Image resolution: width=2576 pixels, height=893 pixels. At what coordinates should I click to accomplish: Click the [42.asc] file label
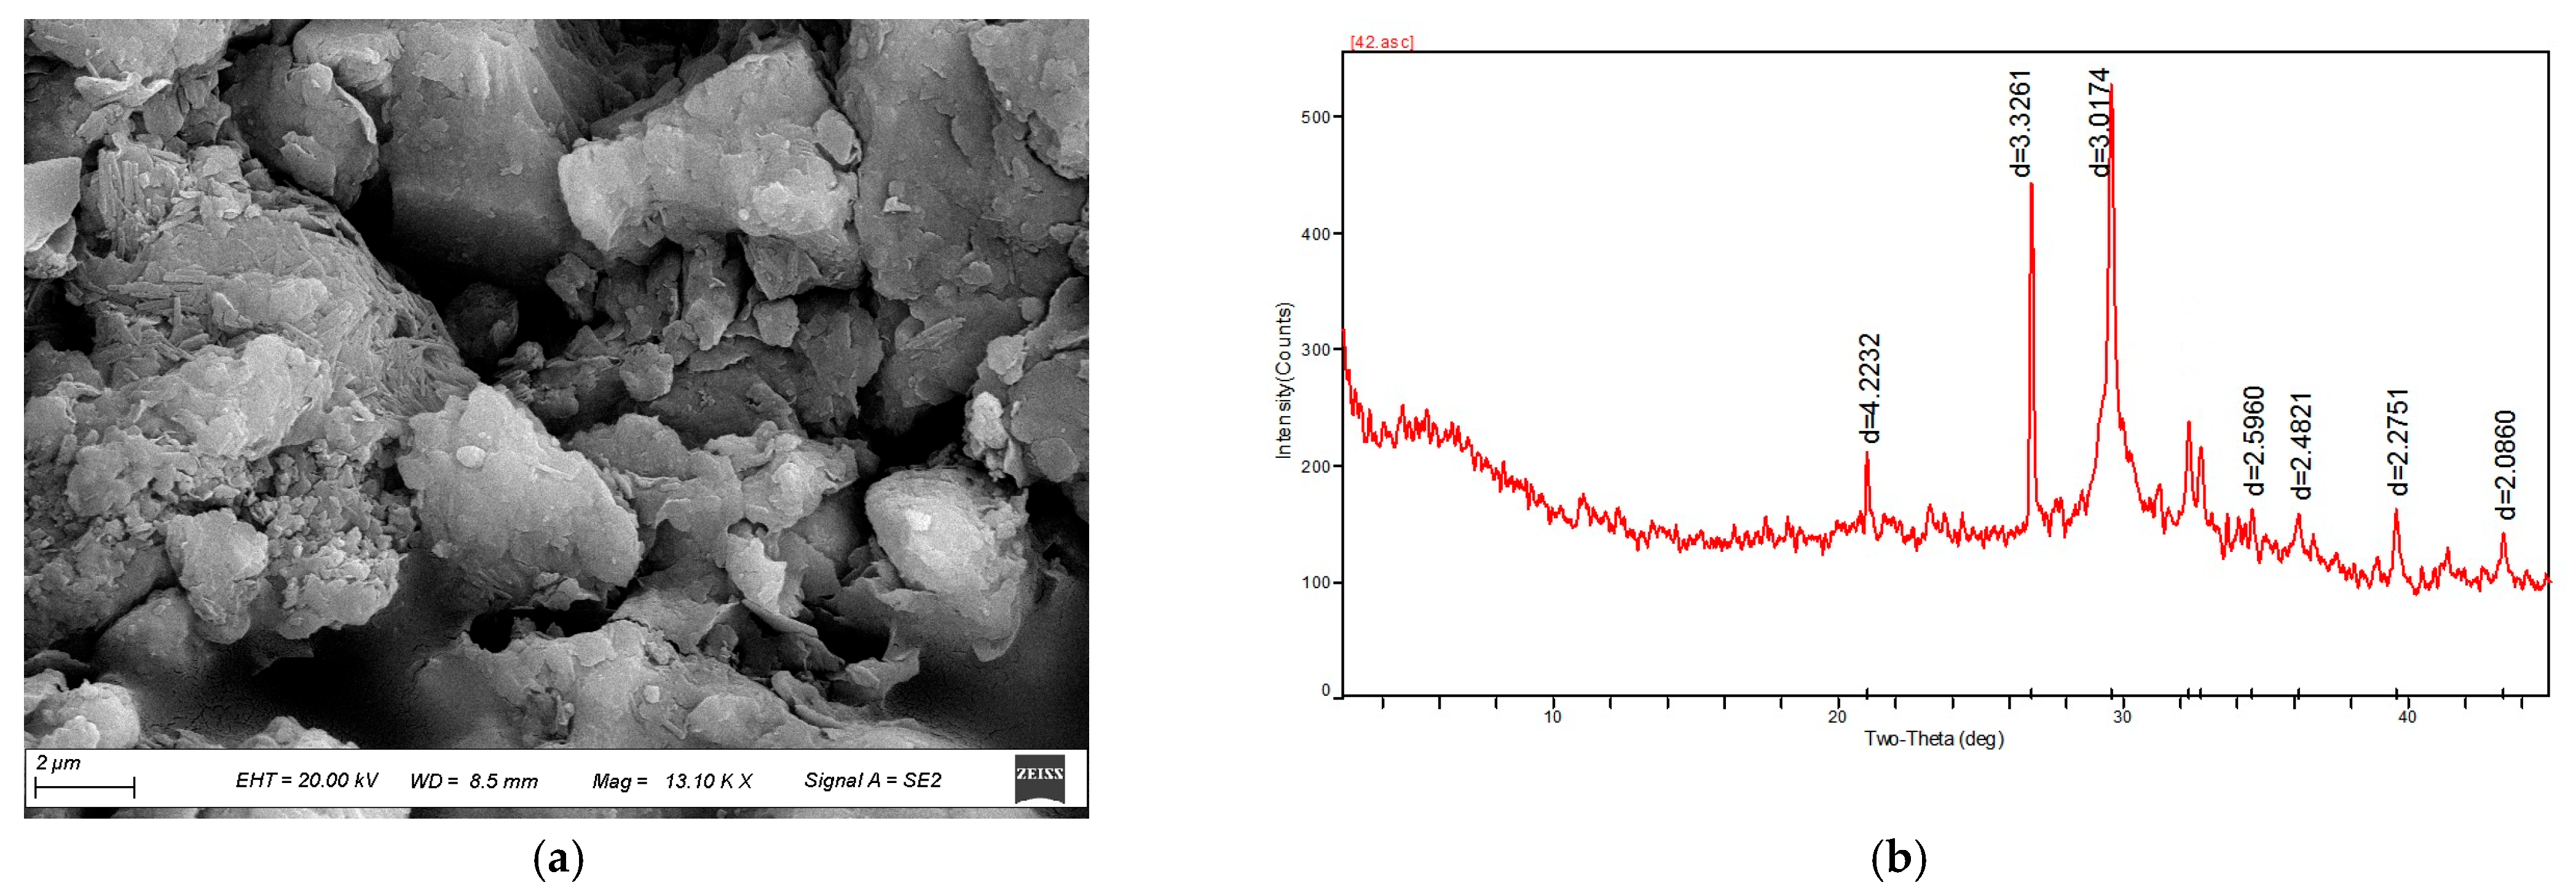pos(1381,42)
